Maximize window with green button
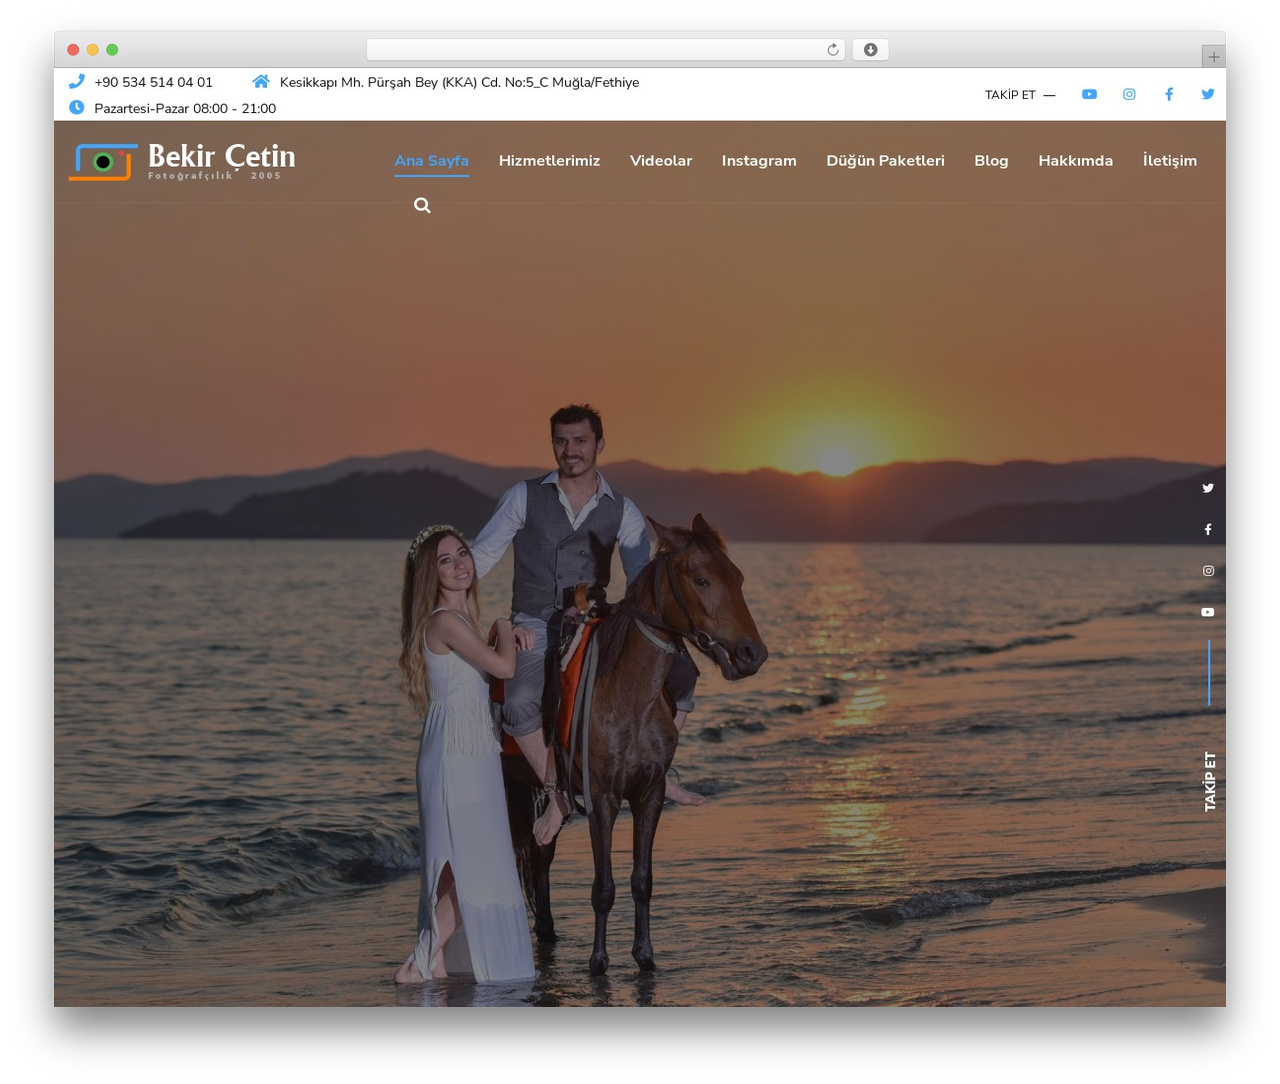Image resolution: width=1280 pixels, height=1084 pixels. (112, 50)
